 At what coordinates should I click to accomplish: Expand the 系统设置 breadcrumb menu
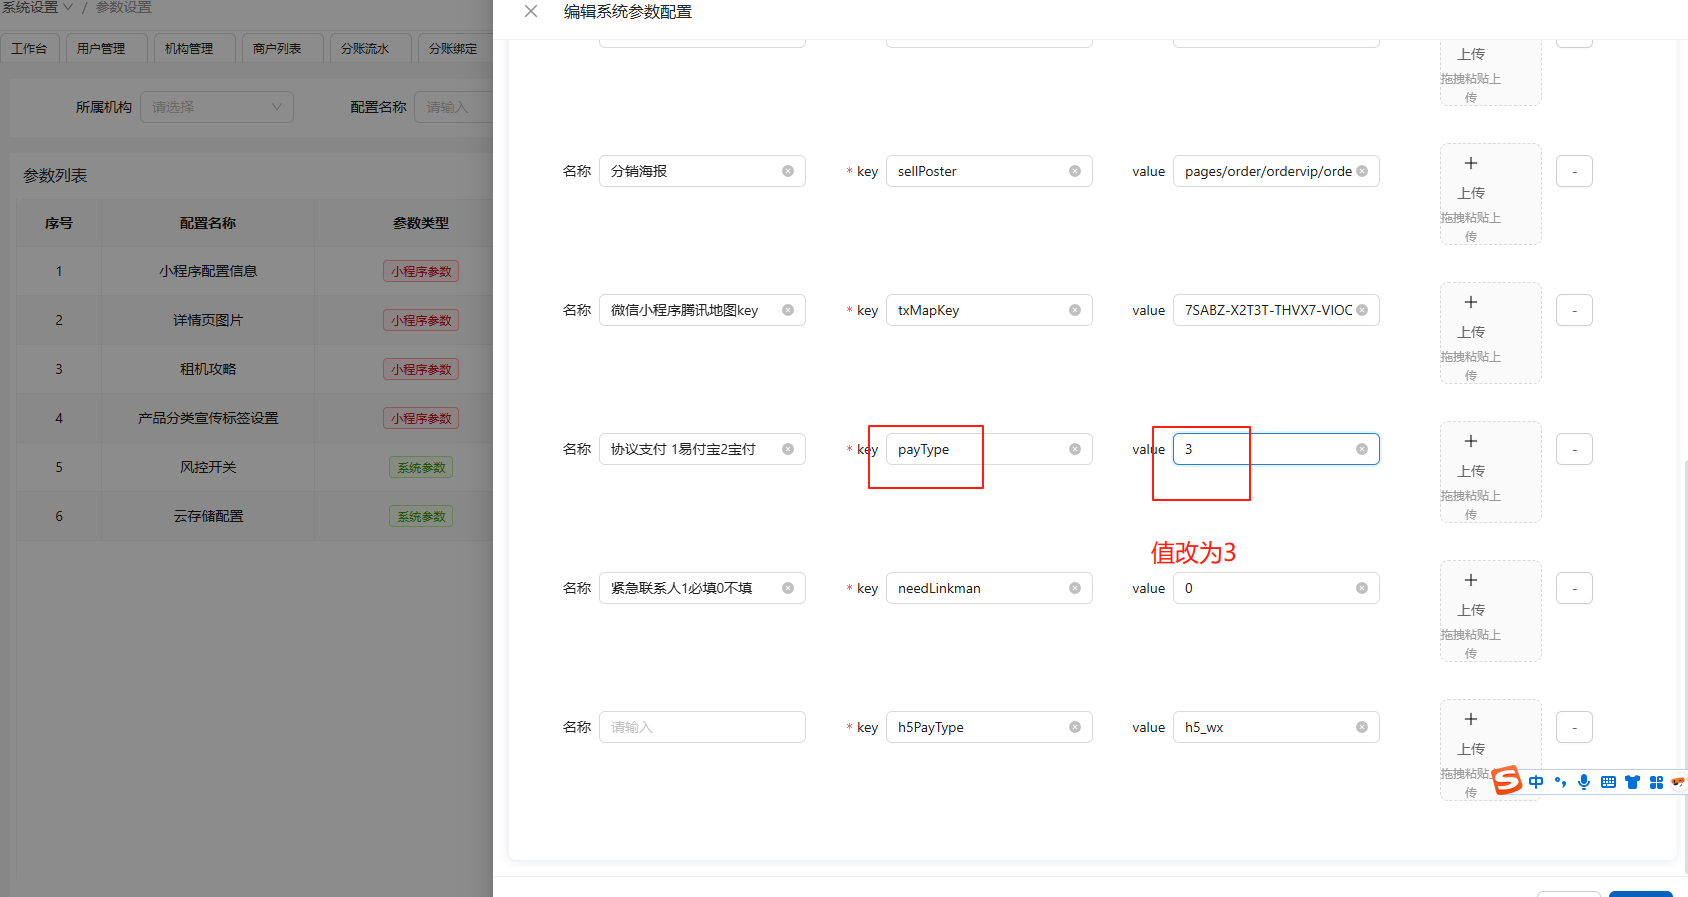pos(37,7)
